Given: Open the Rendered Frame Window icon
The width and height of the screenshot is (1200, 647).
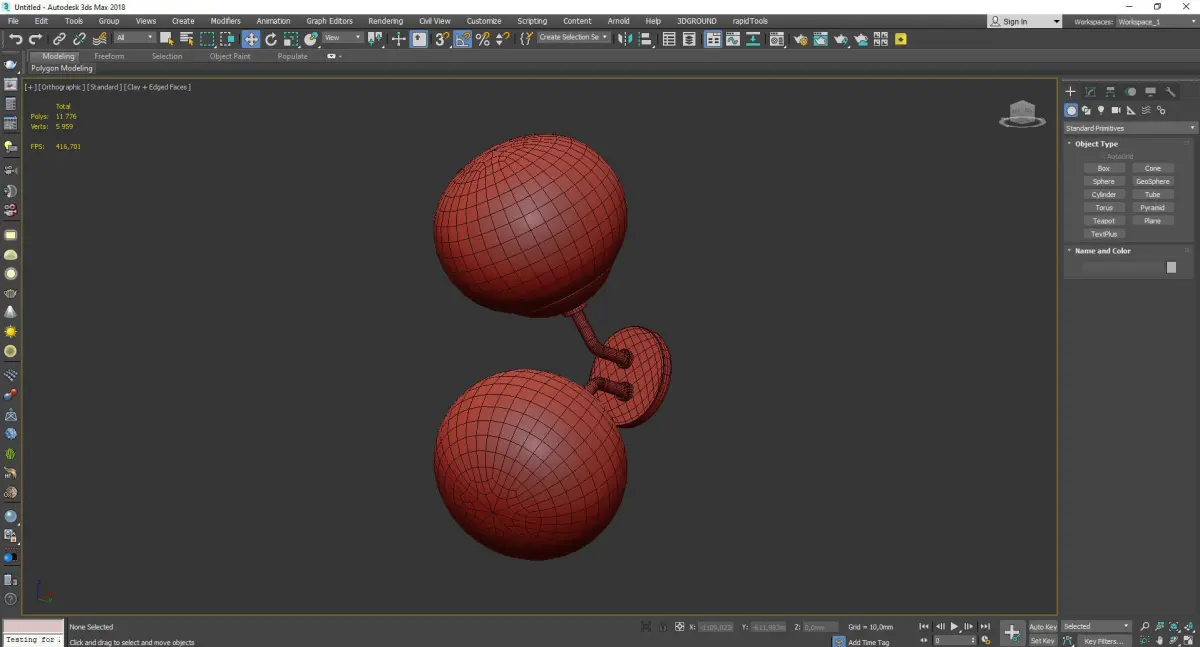Looking at the screenshot, I should (820, 39).
